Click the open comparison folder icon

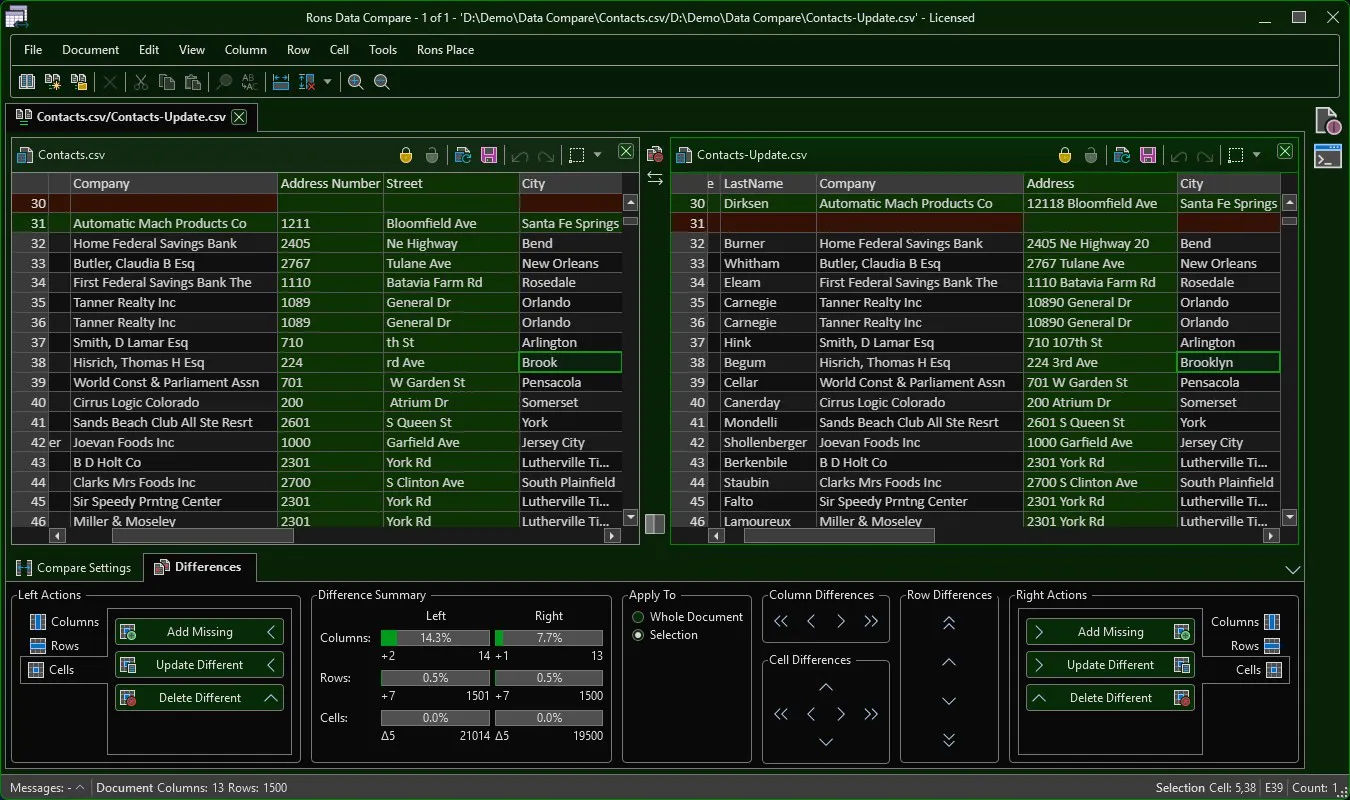79,82
